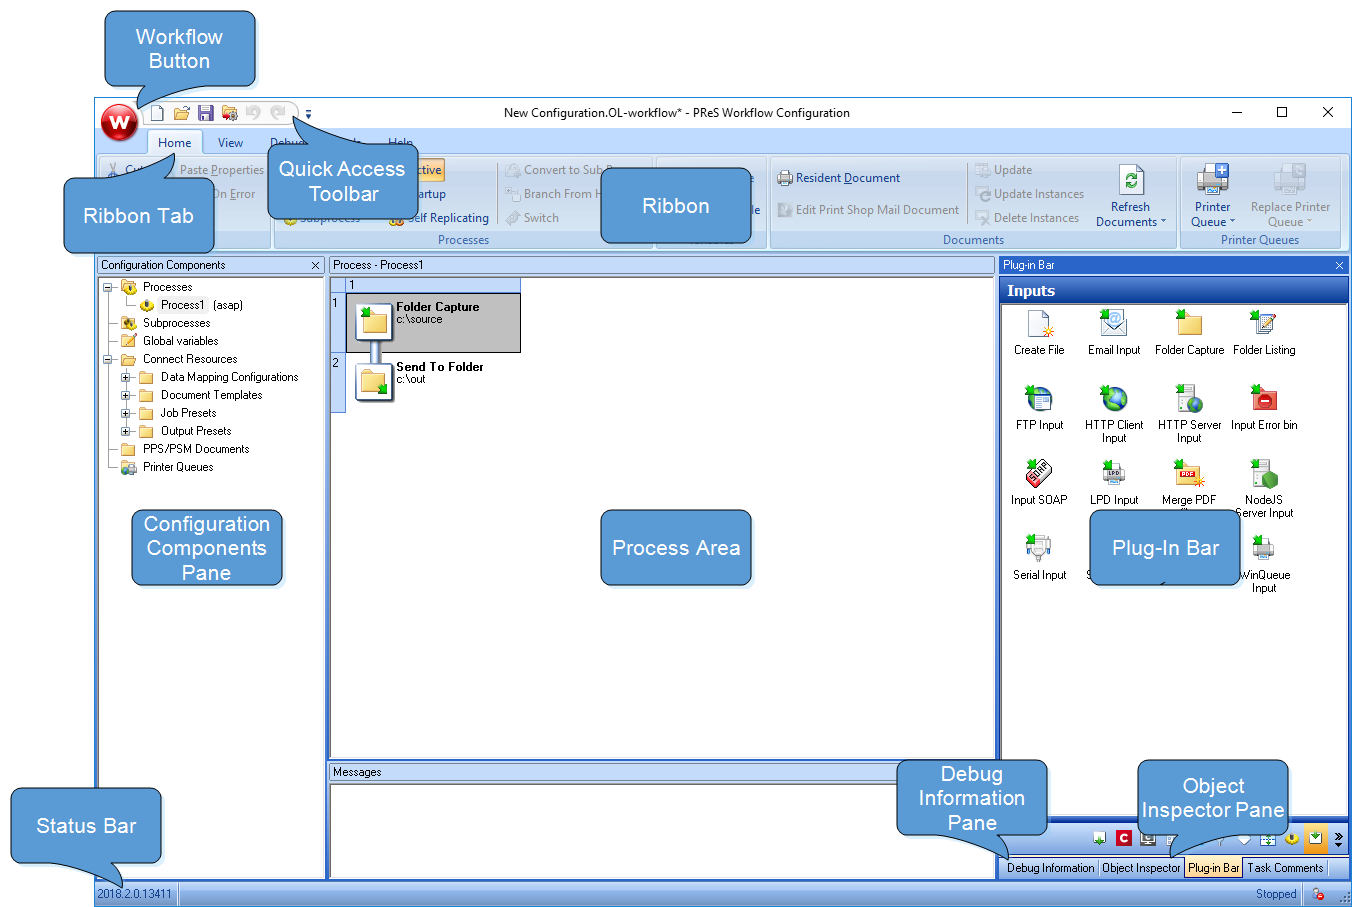Select the Folder Listing plug-in icon
Image resolution: width=1352 pixels, height=907 pixels.
pos(1264,333)
